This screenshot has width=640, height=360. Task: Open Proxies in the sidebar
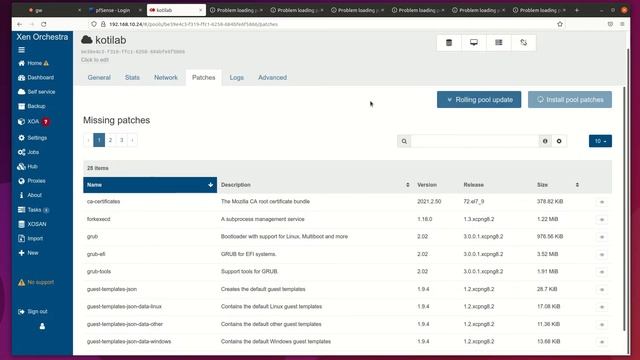pos(31,181)
